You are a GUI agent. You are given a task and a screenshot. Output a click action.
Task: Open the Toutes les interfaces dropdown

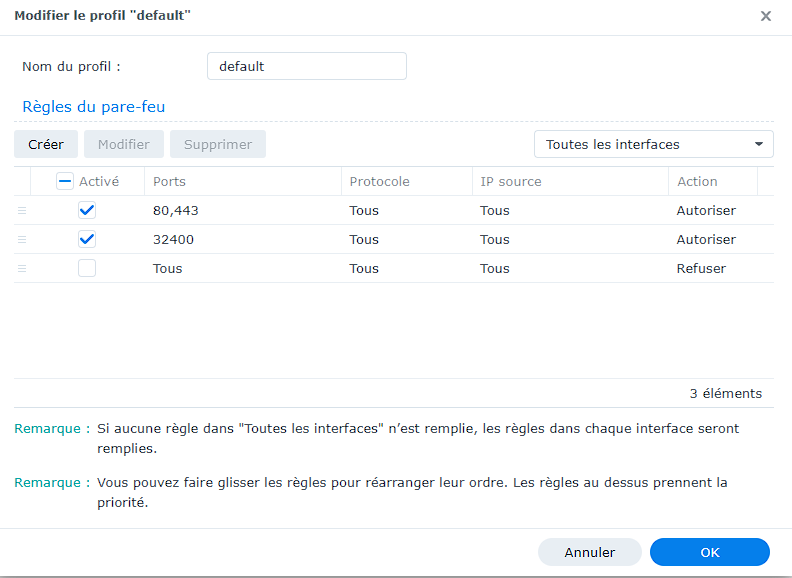(654, 144)
